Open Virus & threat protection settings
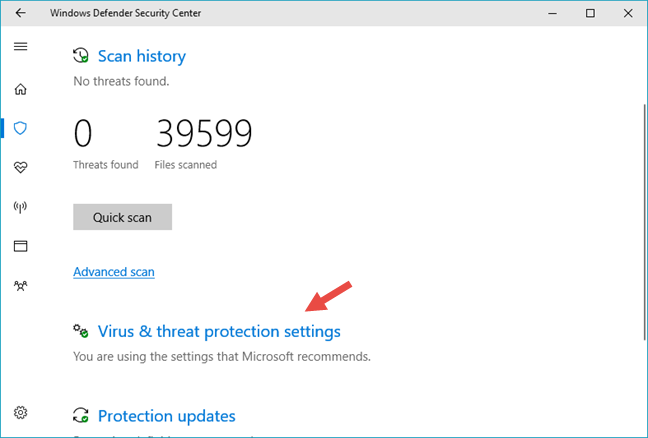Screen dimensions: 648x438 [219, 331]
